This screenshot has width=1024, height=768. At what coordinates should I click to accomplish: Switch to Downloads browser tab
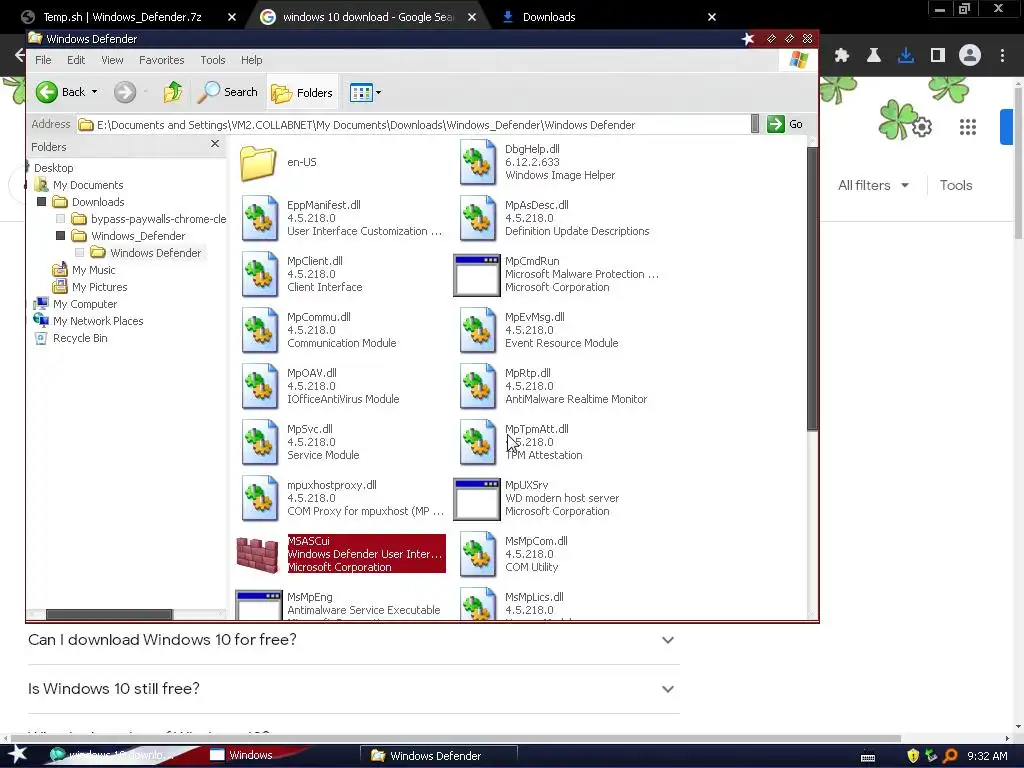tap(549, 17)
